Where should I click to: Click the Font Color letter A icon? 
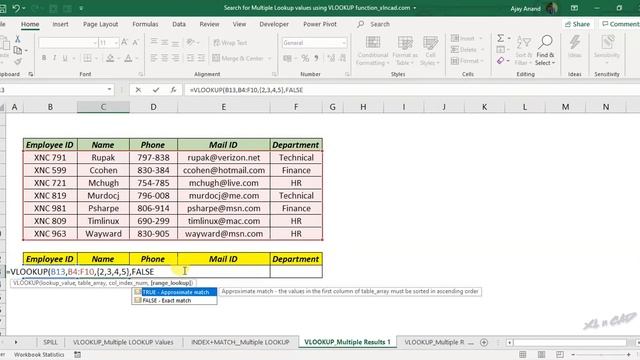tap(128, 58)
